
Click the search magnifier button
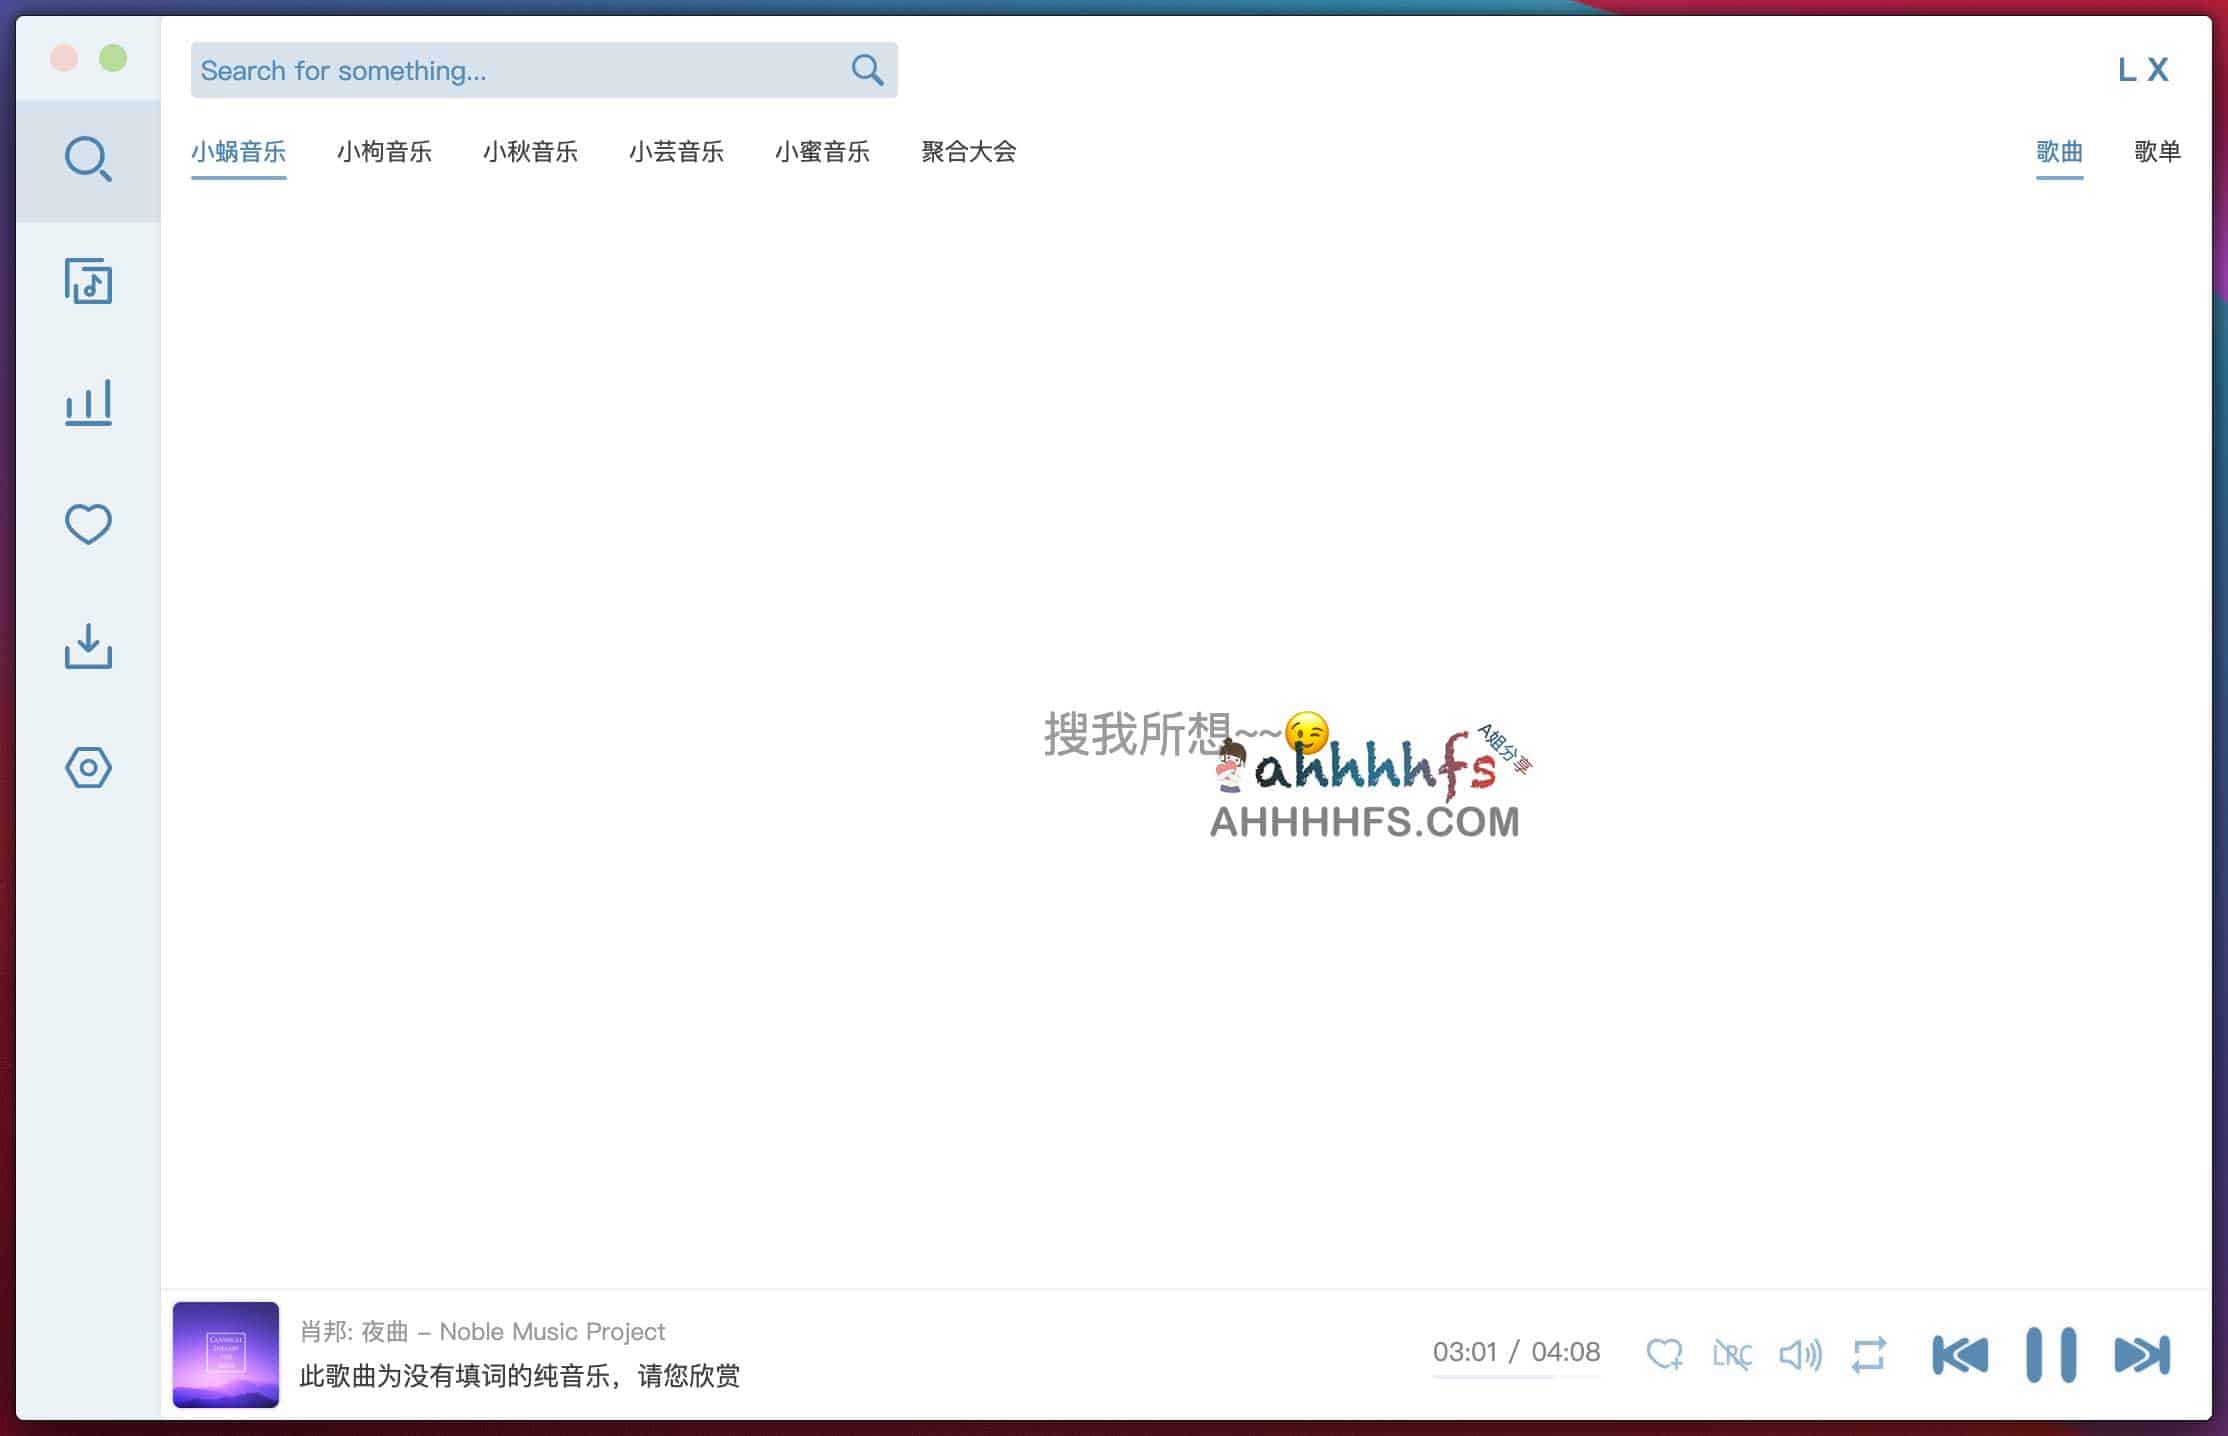click(x=866, y=70)
